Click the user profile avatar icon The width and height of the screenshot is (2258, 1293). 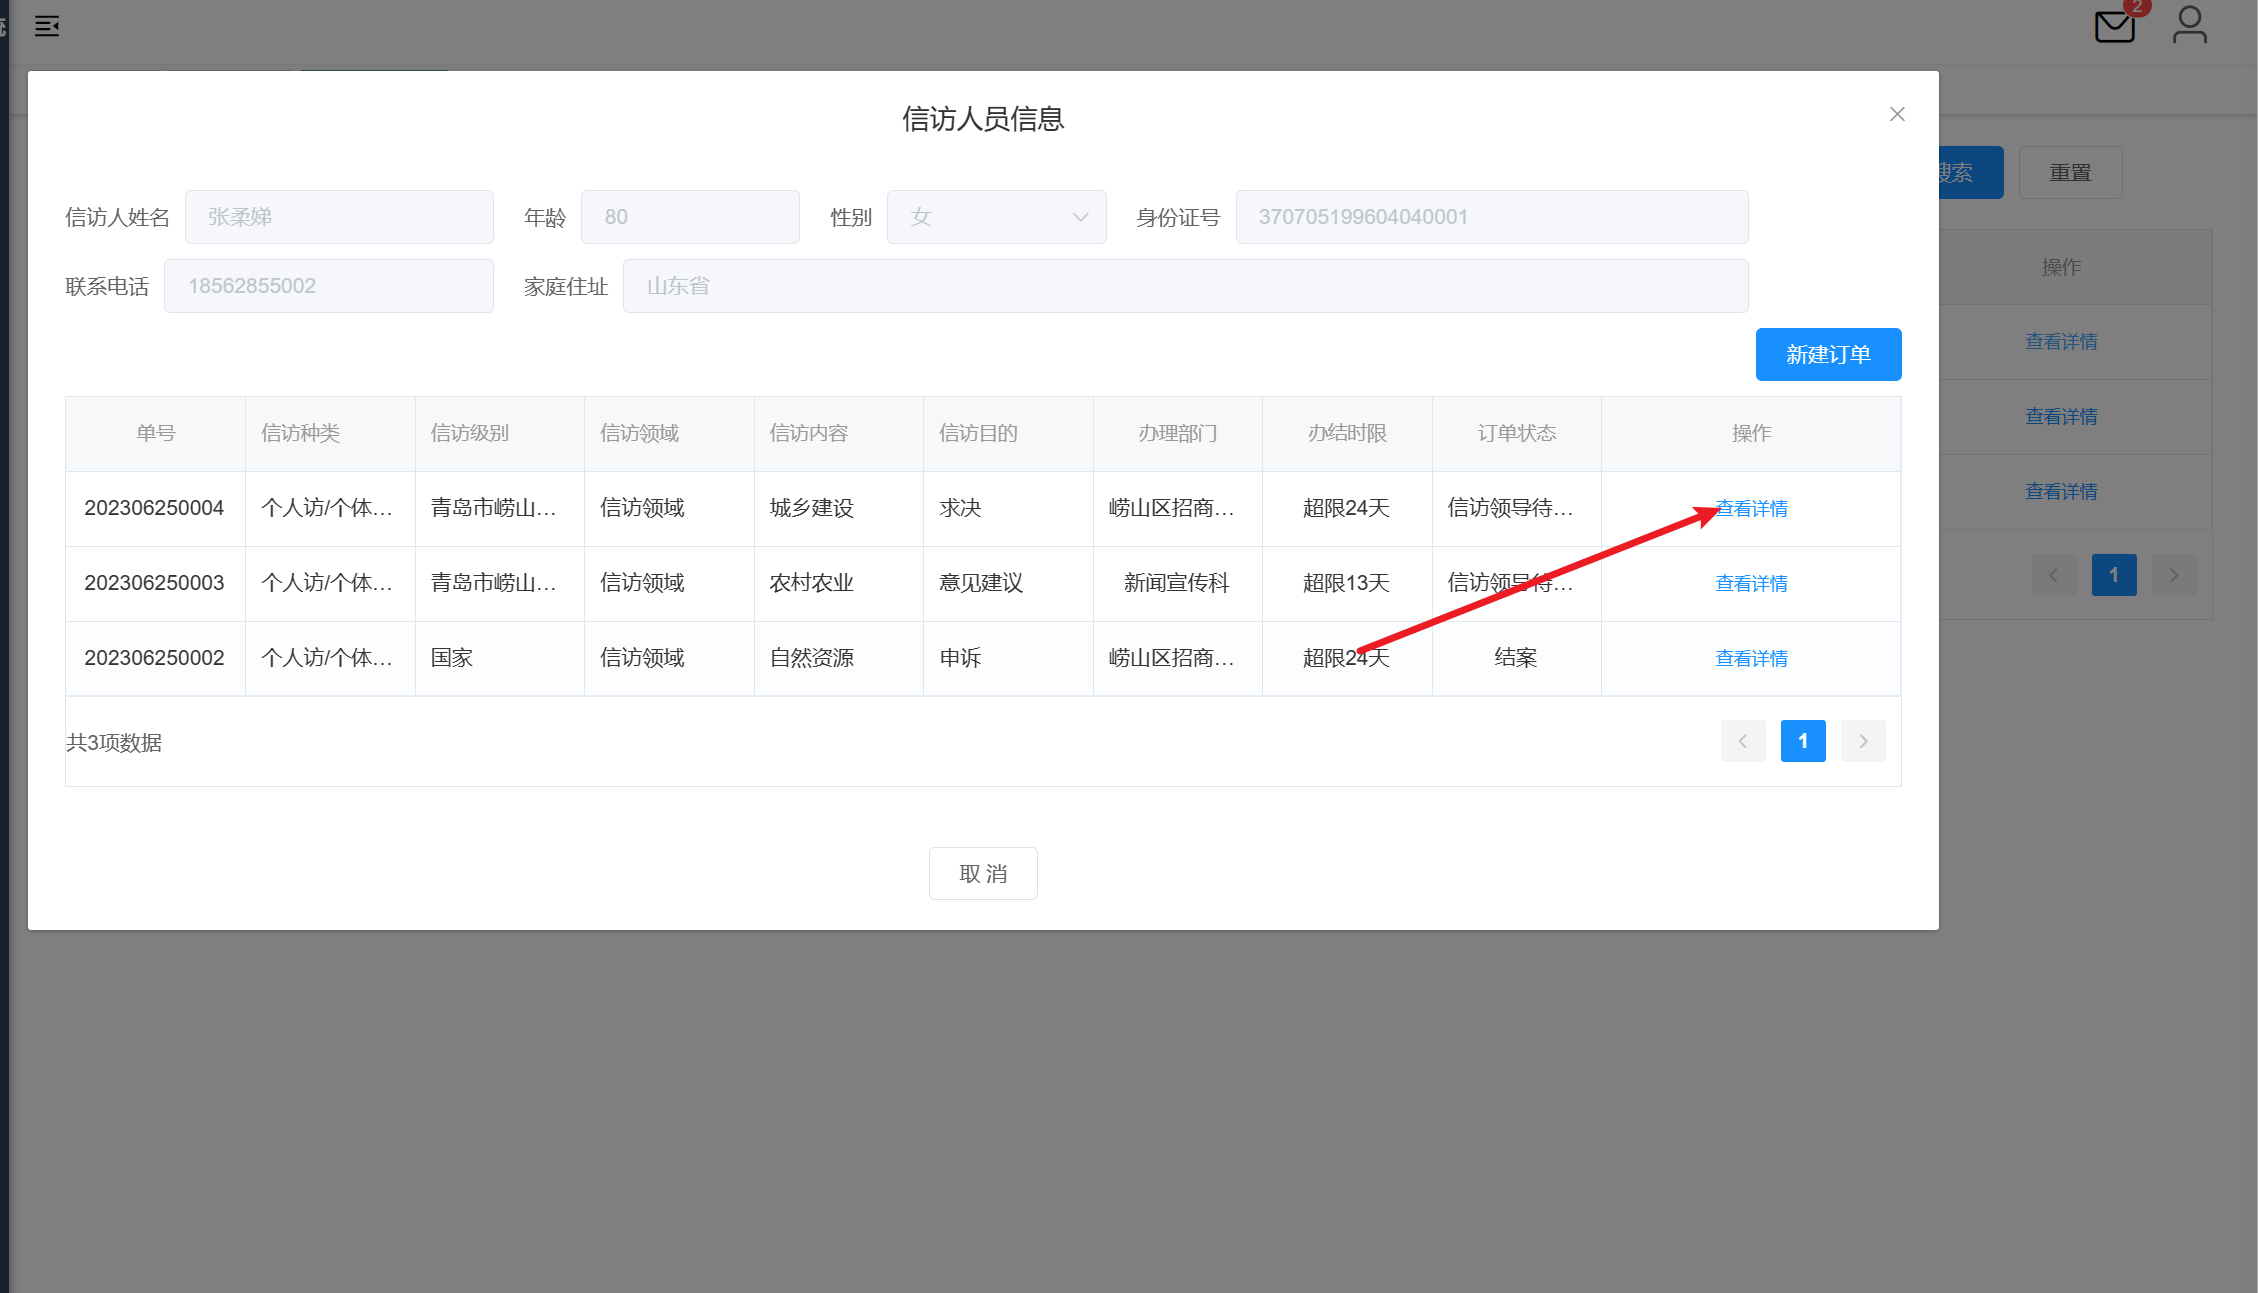(2189, 25)
